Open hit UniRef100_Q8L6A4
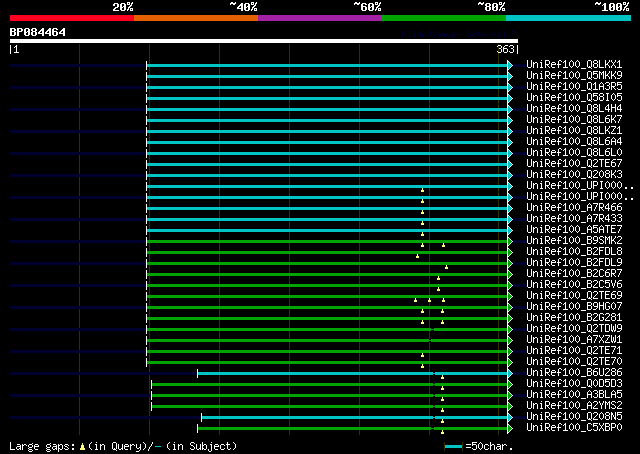 [574, 141]
